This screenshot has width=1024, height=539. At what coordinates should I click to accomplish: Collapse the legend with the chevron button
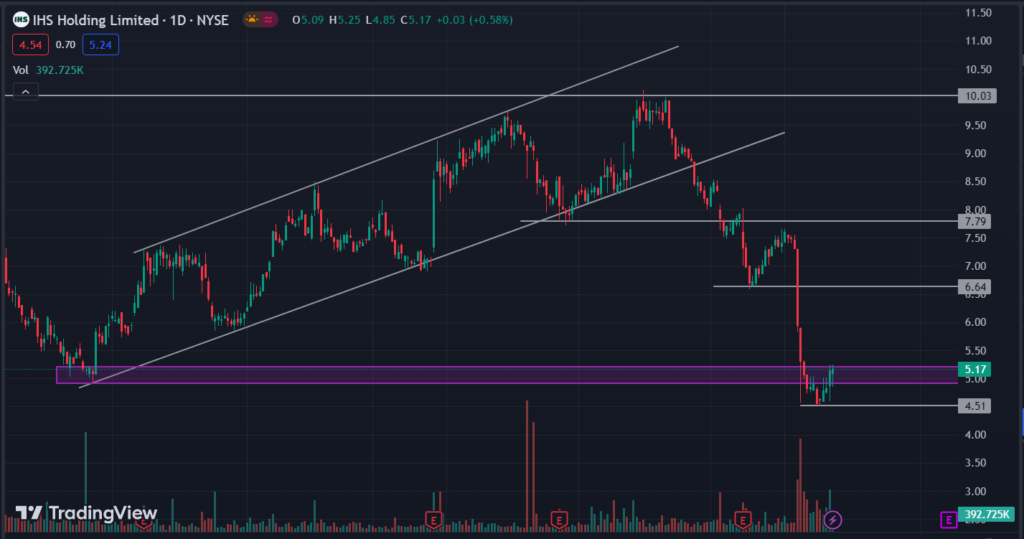tap(25, 92)
